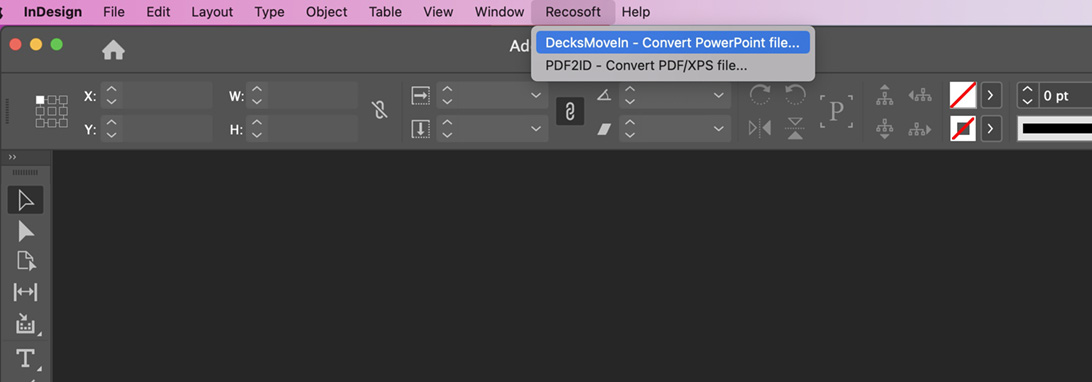Click the transform preview P indicator
1092x382 pixels.
(836, 111)
